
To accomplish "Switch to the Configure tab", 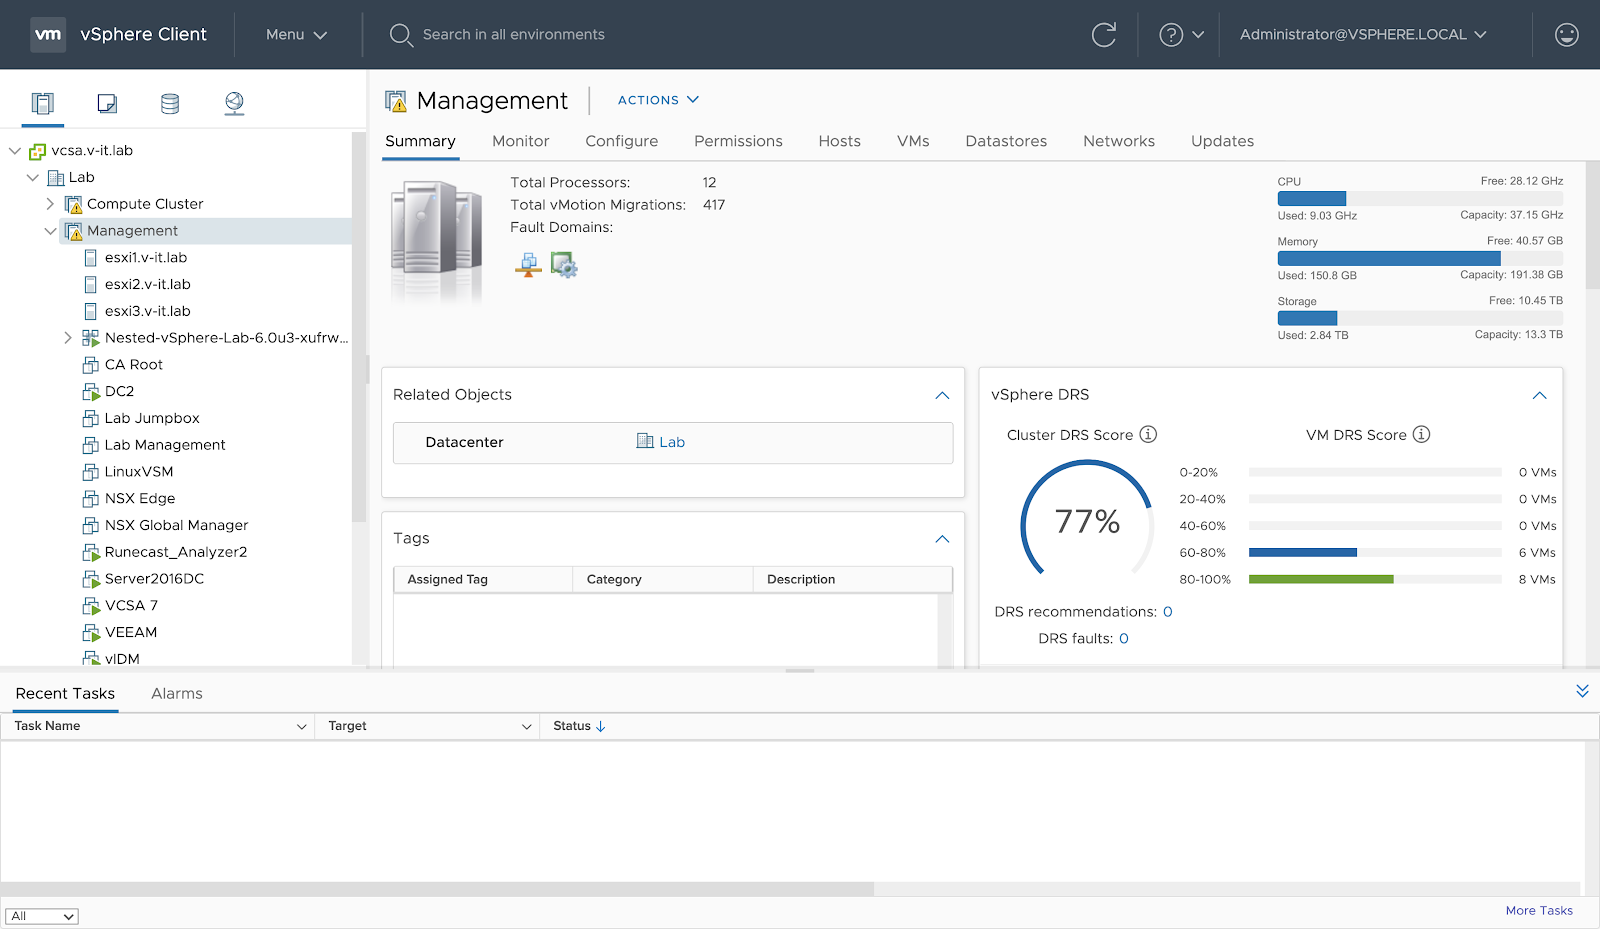I will [622, 141].
